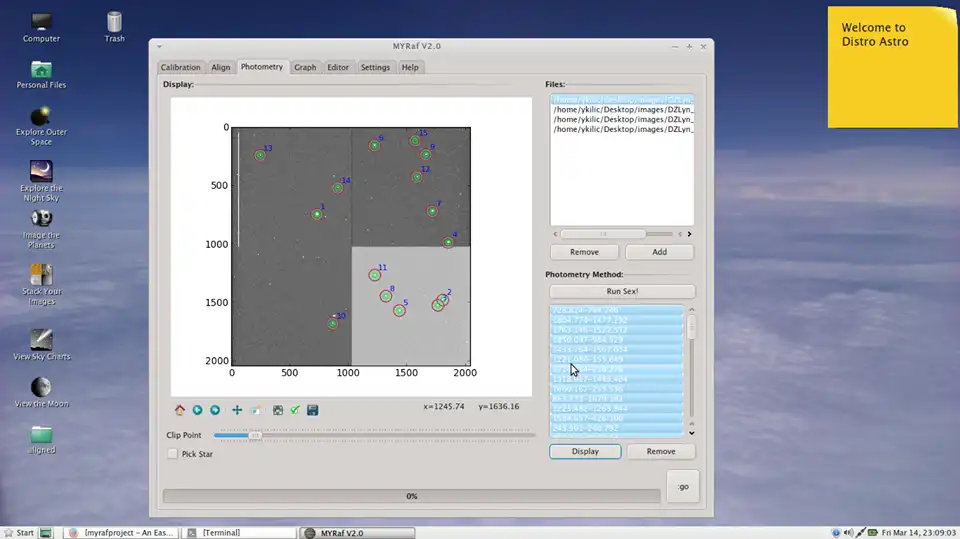
Task: Open the Configure subplots tool
Action: [277, 410]
